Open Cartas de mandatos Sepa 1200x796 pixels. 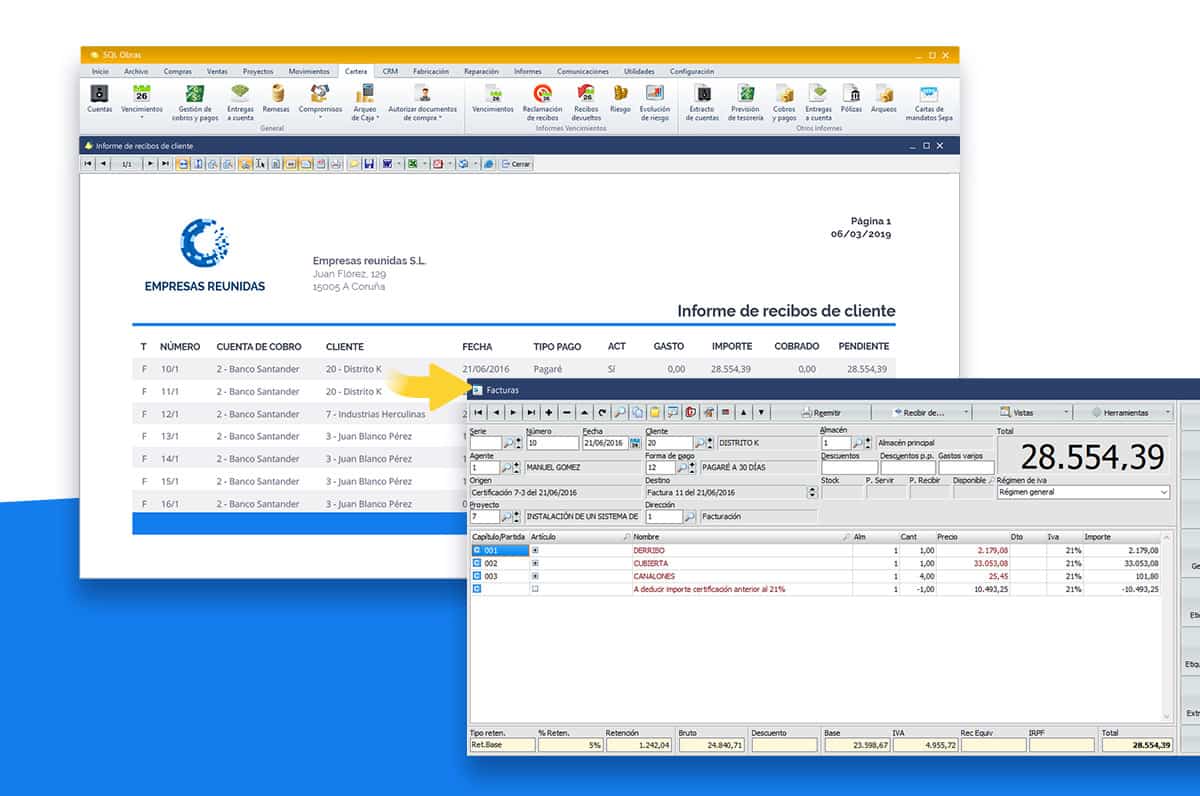tap(929, 96)
